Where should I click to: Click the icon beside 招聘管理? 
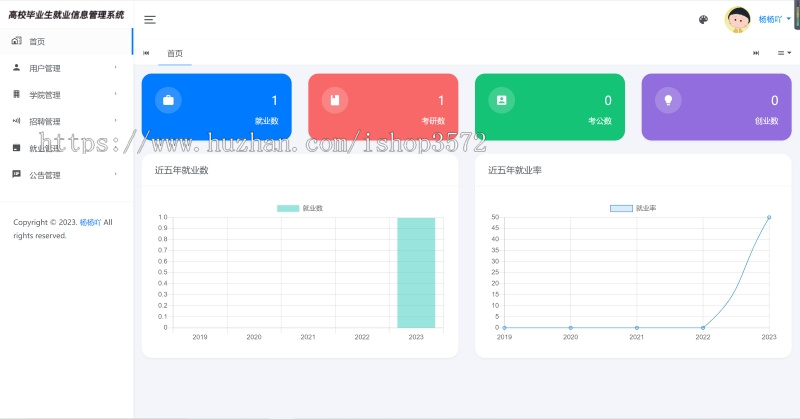16,121
